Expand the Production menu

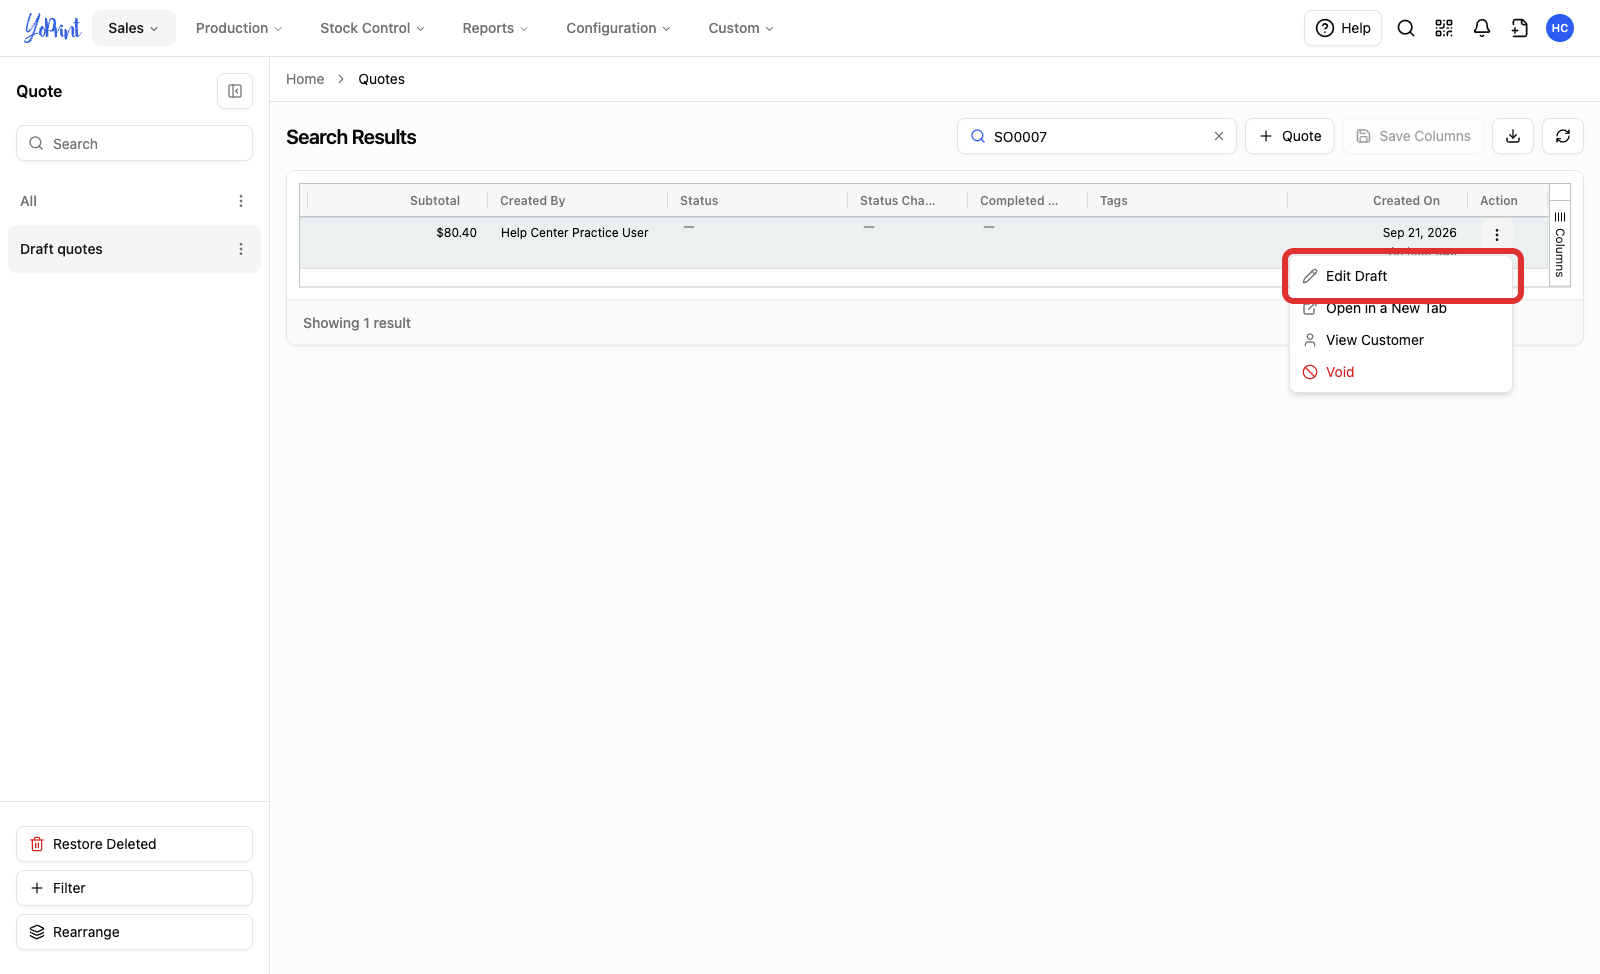pyautogui.click(x=239, y=28)
